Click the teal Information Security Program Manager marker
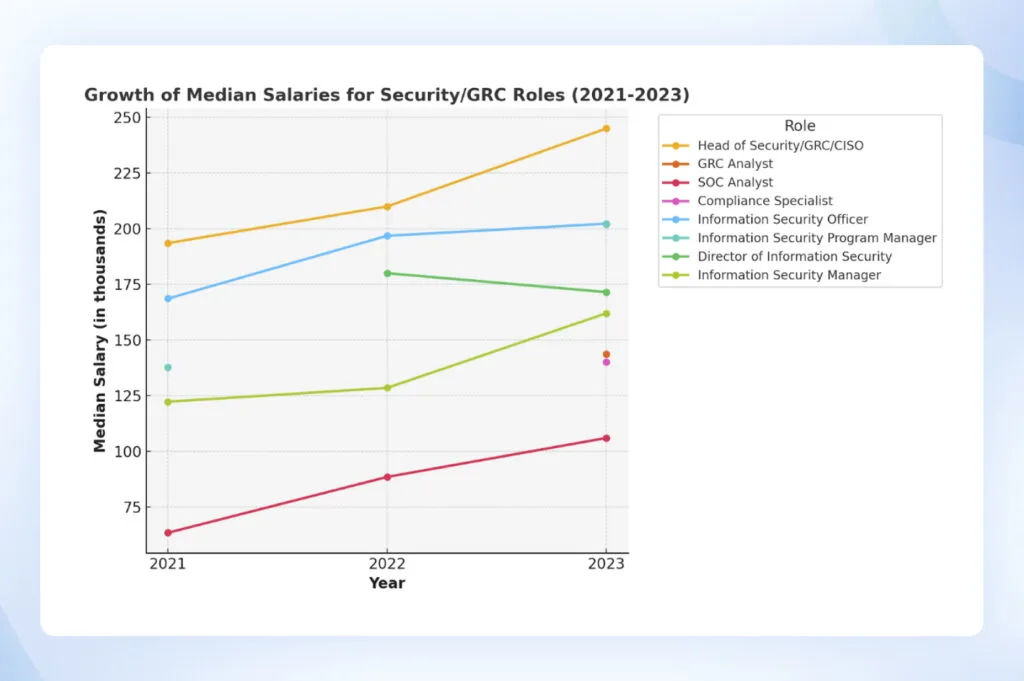The image size is (1024, 681). 675,237
